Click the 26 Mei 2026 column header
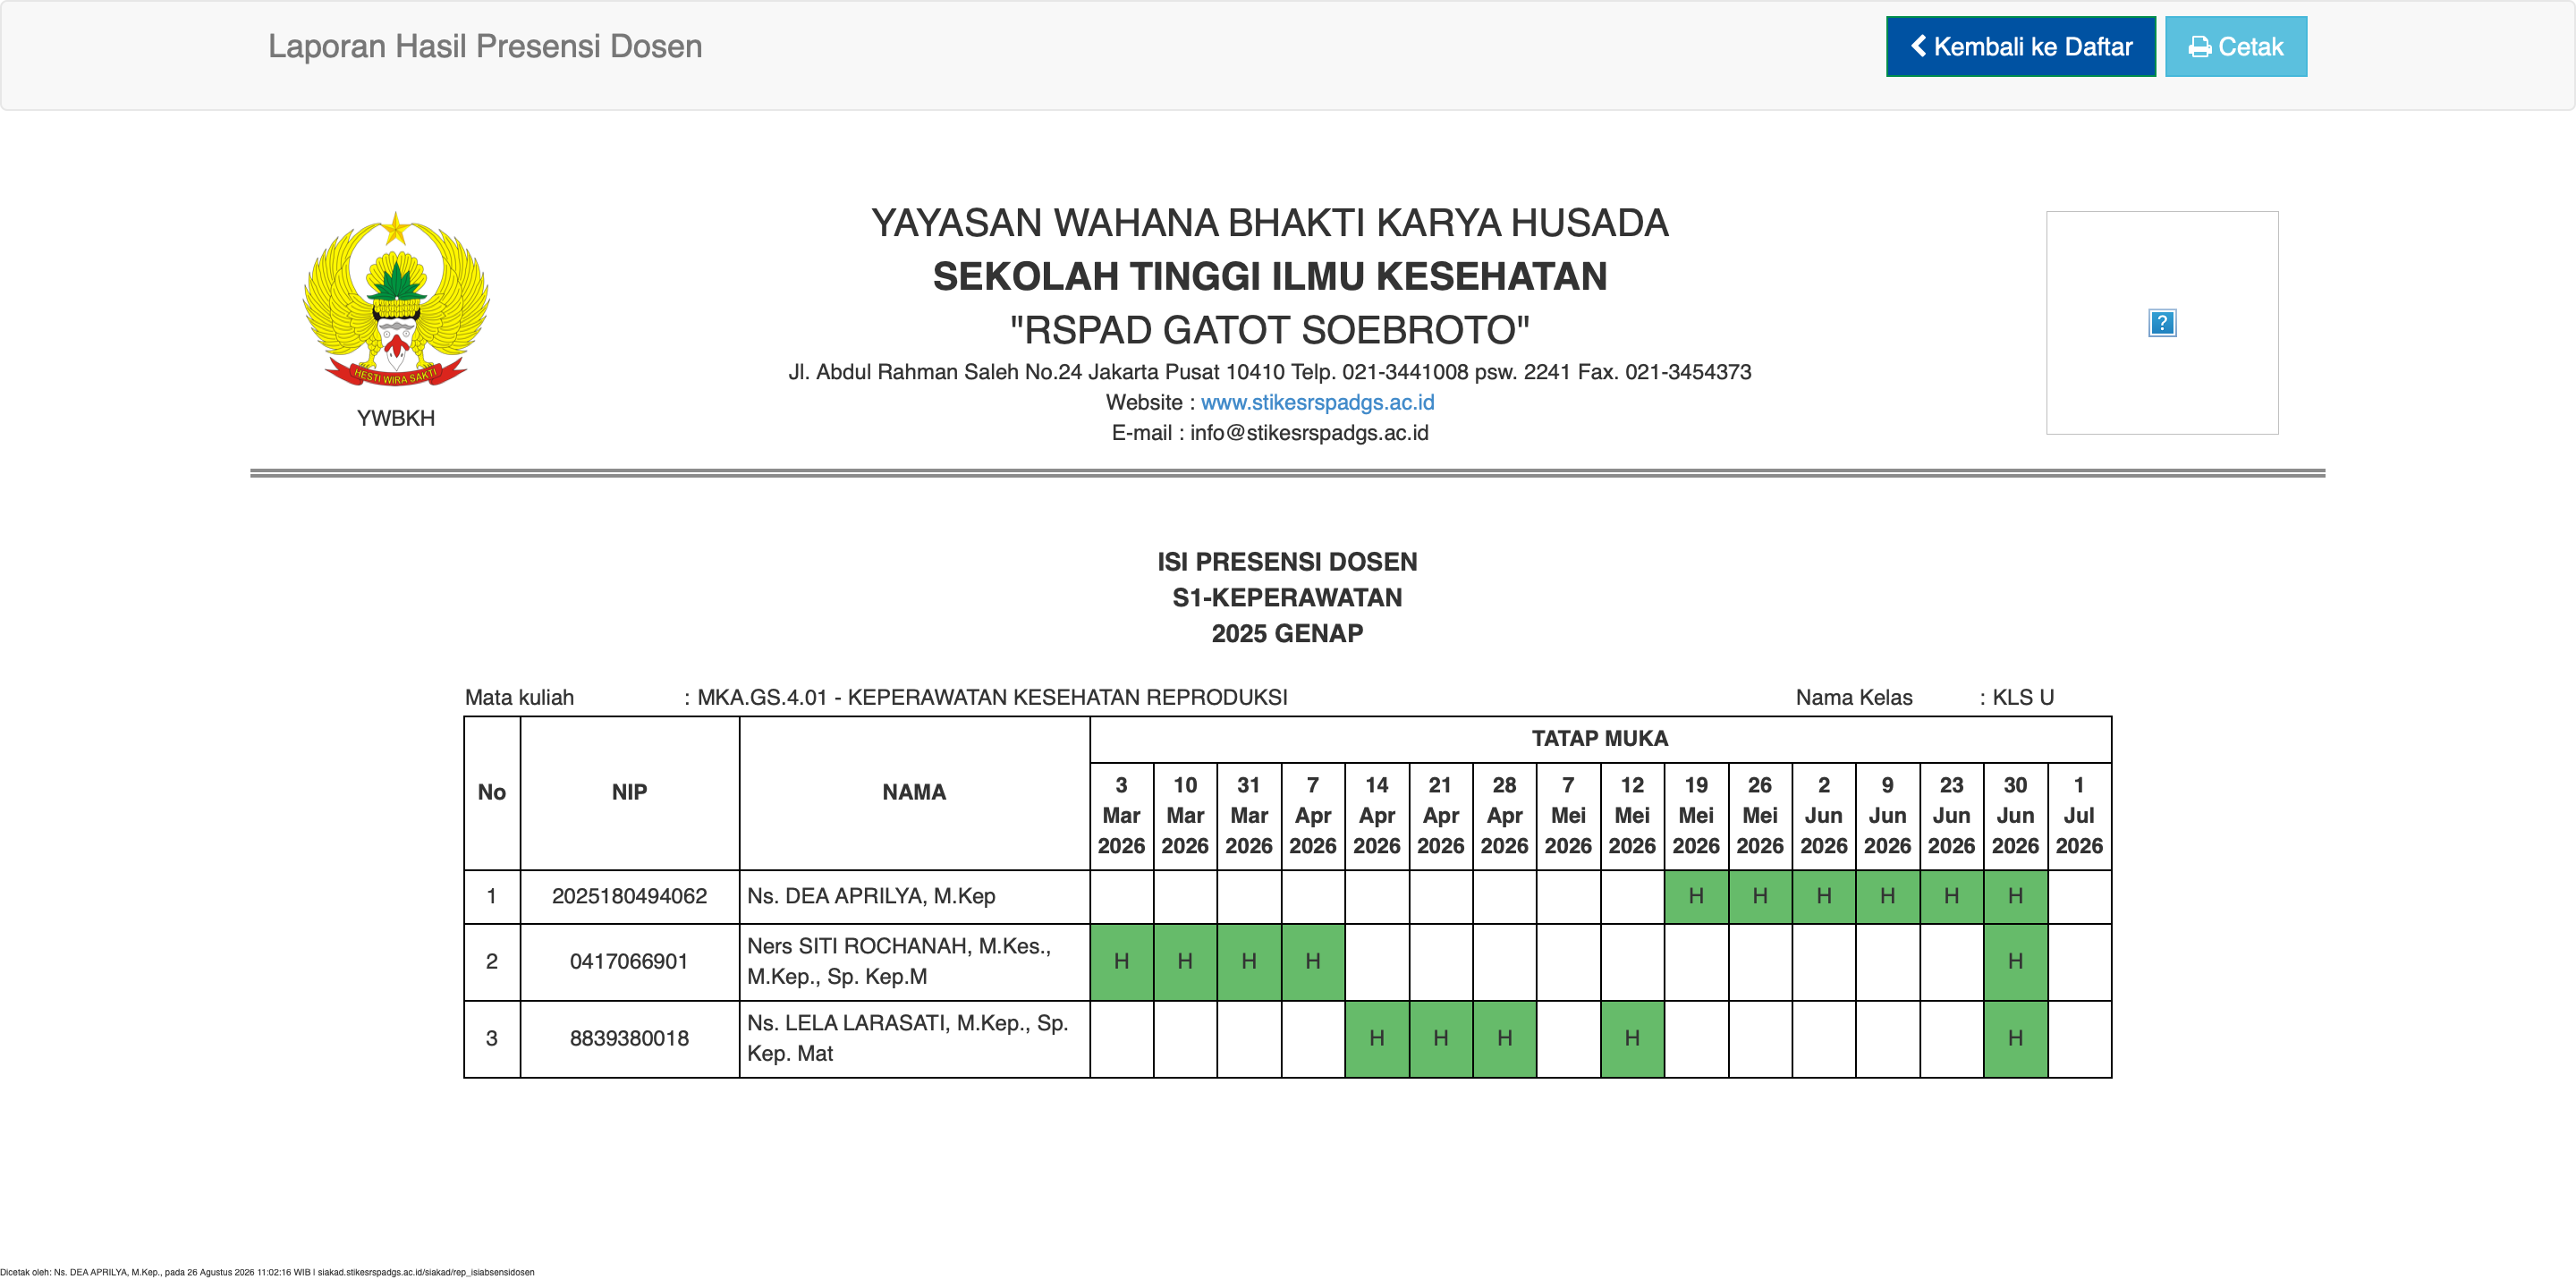2576x1279 pixels. pyautogui.click(x=1760, y=816)
